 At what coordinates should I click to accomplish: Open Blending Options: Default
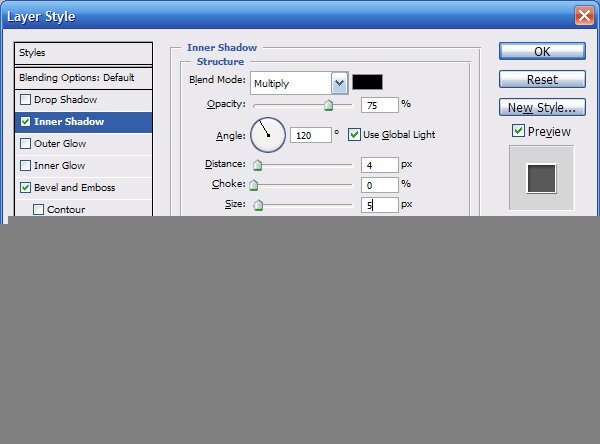pyautogui.click(x=83, y=78)
